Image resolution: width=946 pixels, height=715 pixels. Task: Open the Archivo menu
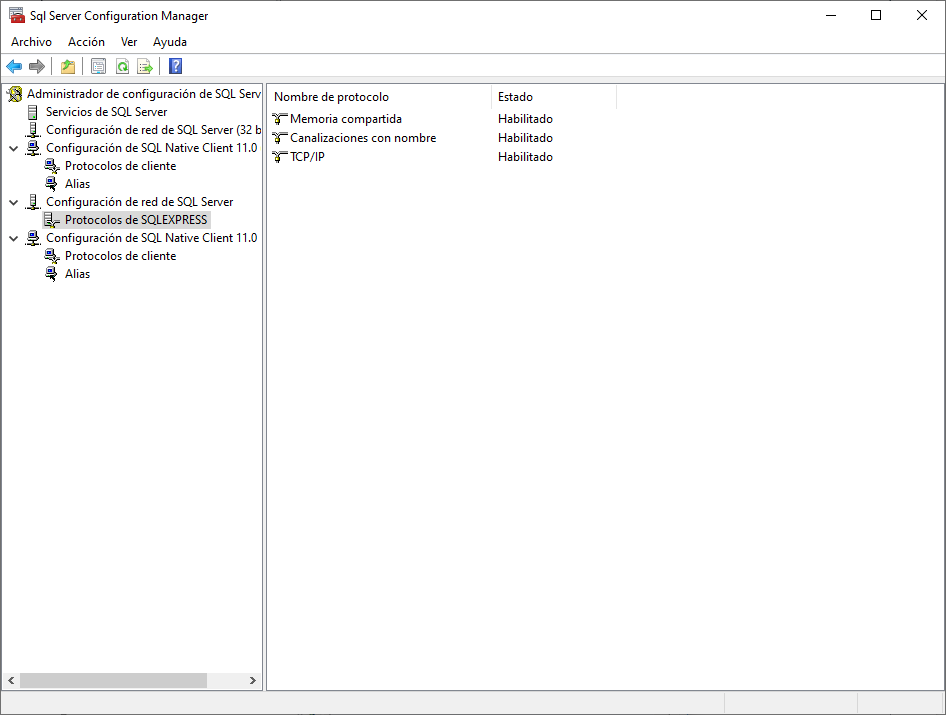coord(31,42)
